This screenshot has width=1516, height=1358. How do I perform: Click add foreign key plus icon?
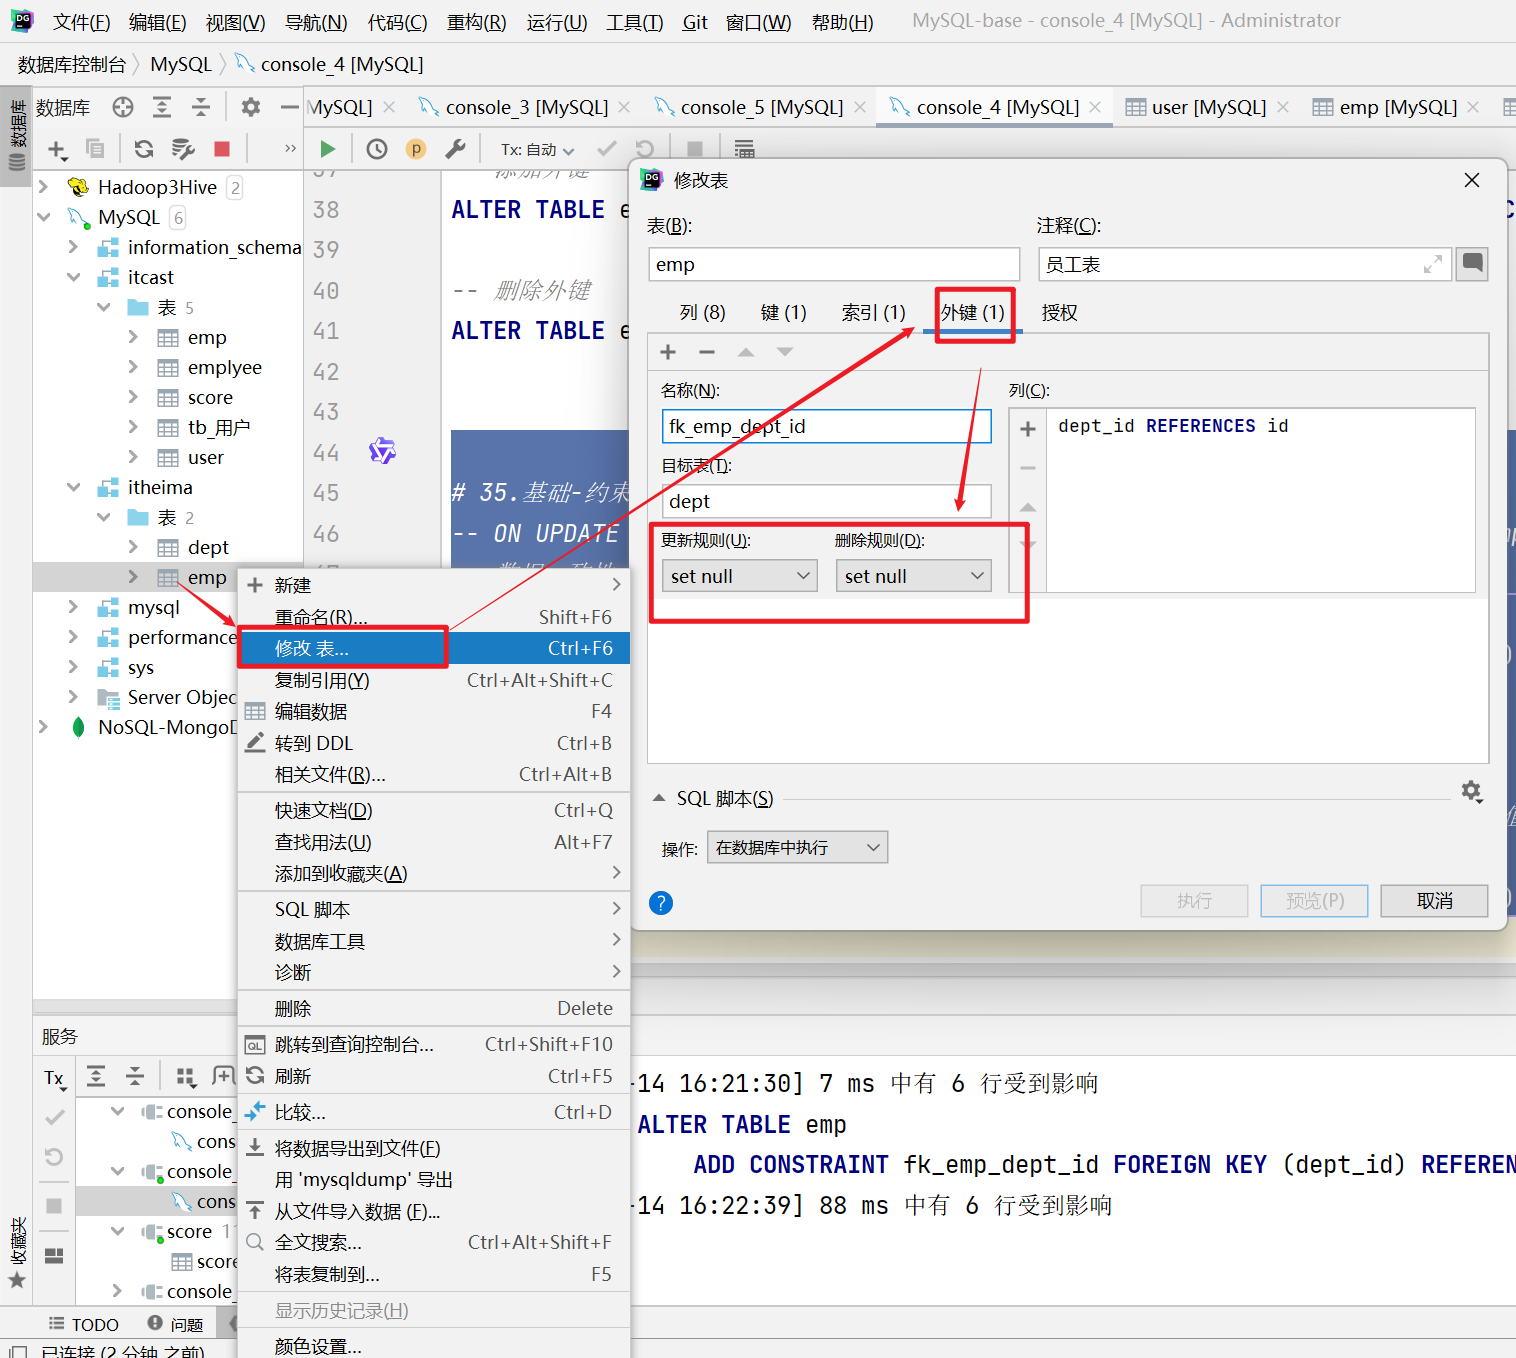(669, 351)
